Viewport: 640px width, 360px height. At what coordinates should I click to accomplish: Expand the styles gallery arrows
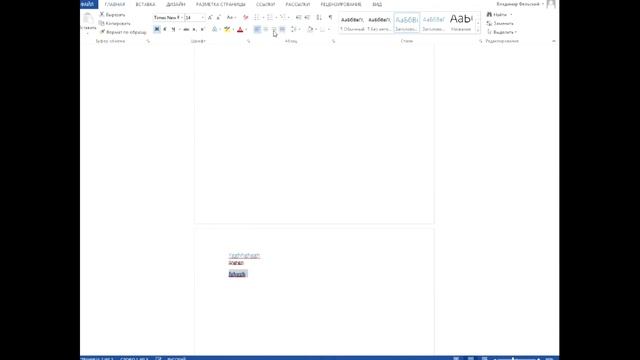pyautogui.click(x=478, y=30)
